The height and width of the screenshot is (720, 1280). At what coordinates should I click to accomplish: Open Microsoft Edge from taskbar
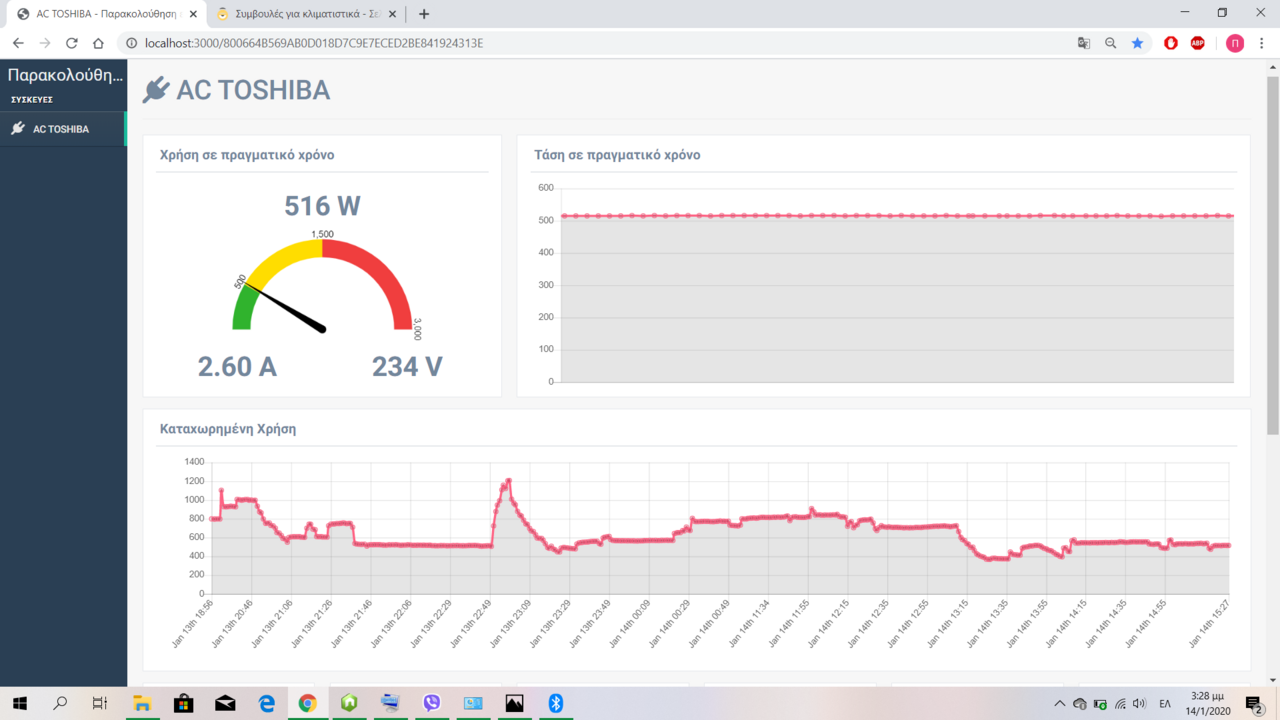(266, 704)
